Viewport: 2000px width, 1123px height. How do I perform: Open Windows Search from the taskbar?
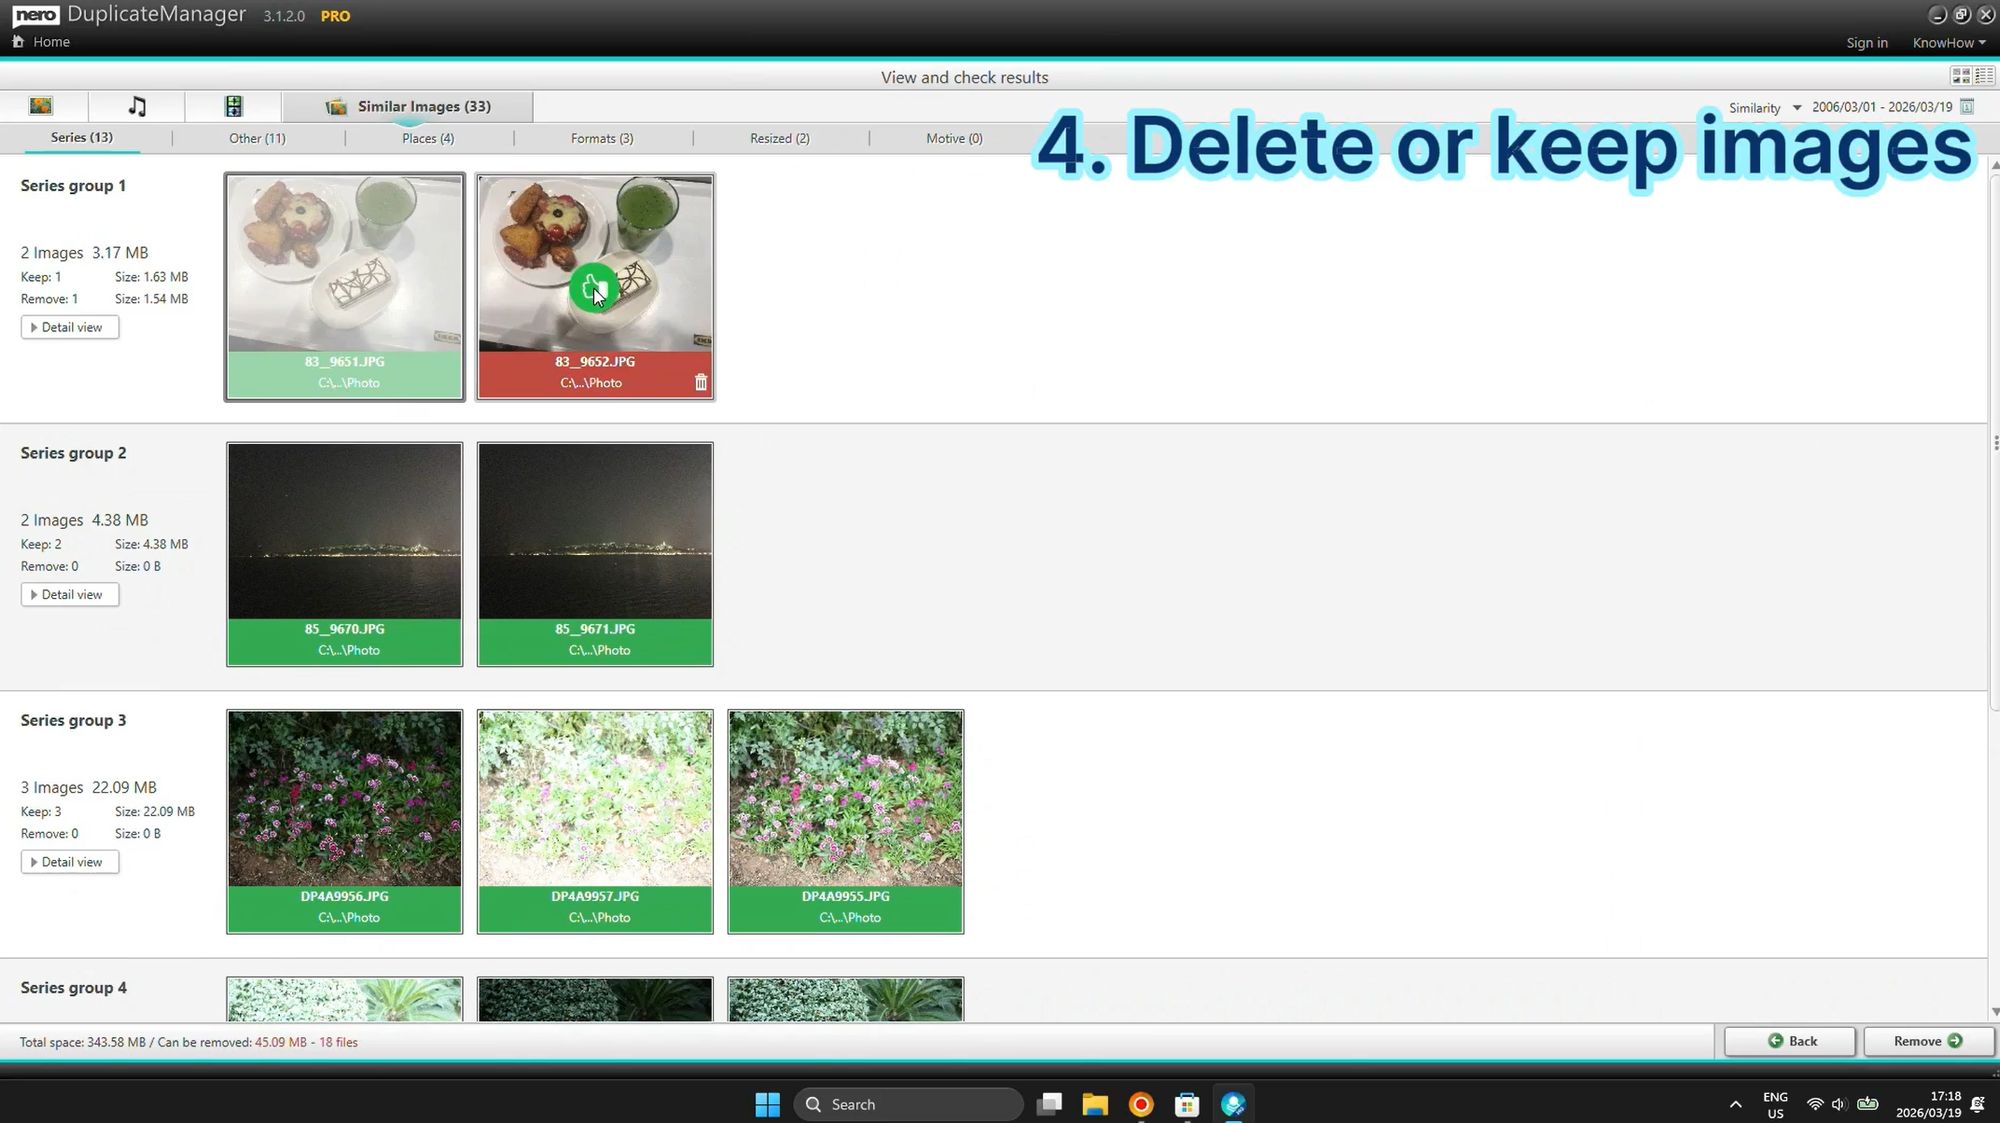[x=908, y=1103]
